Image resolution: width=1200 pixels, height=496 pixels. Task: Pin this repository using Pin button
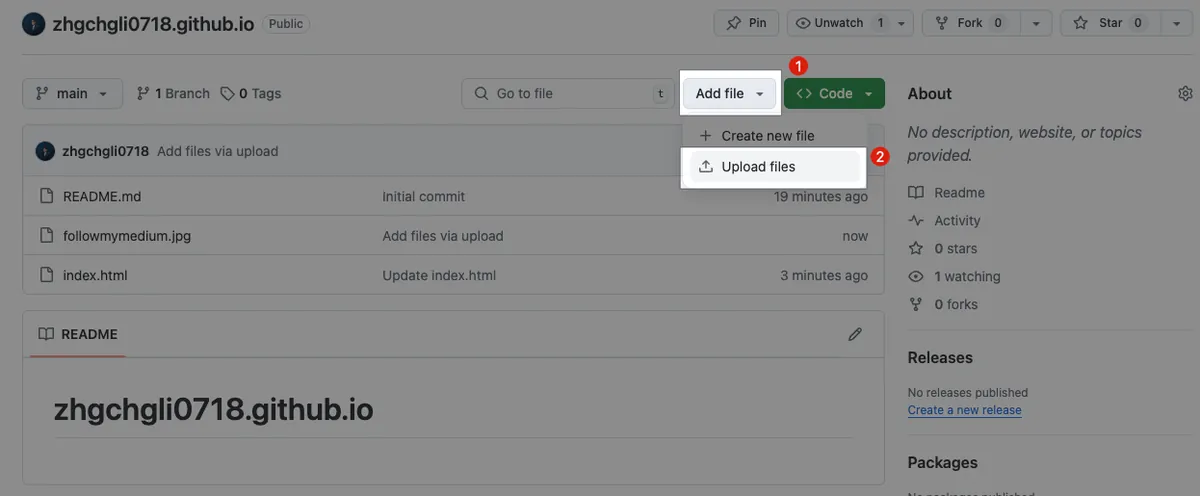(x=747, y=23)
